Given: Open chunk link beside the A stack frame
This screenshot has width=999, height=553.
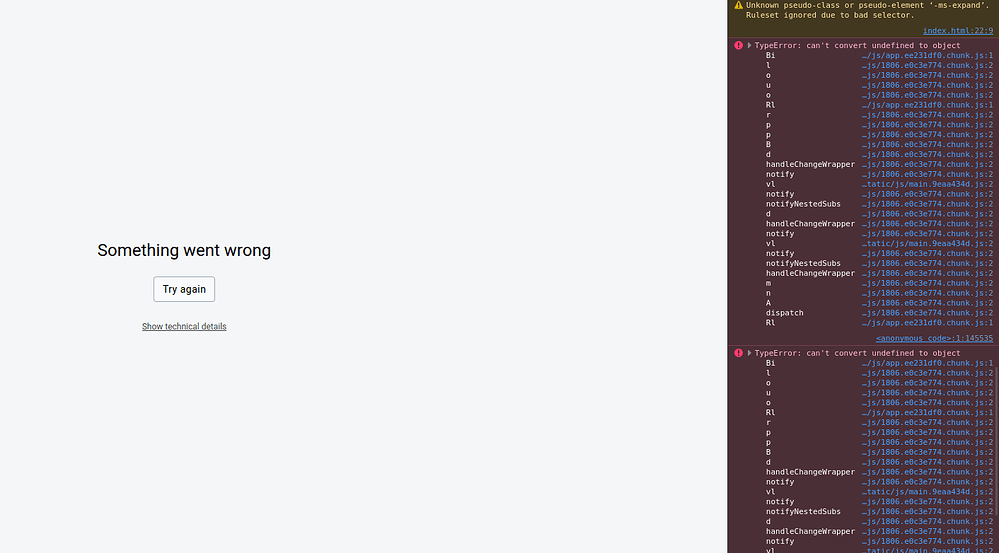Looking at the screenshot, I should tap(927, 303).
